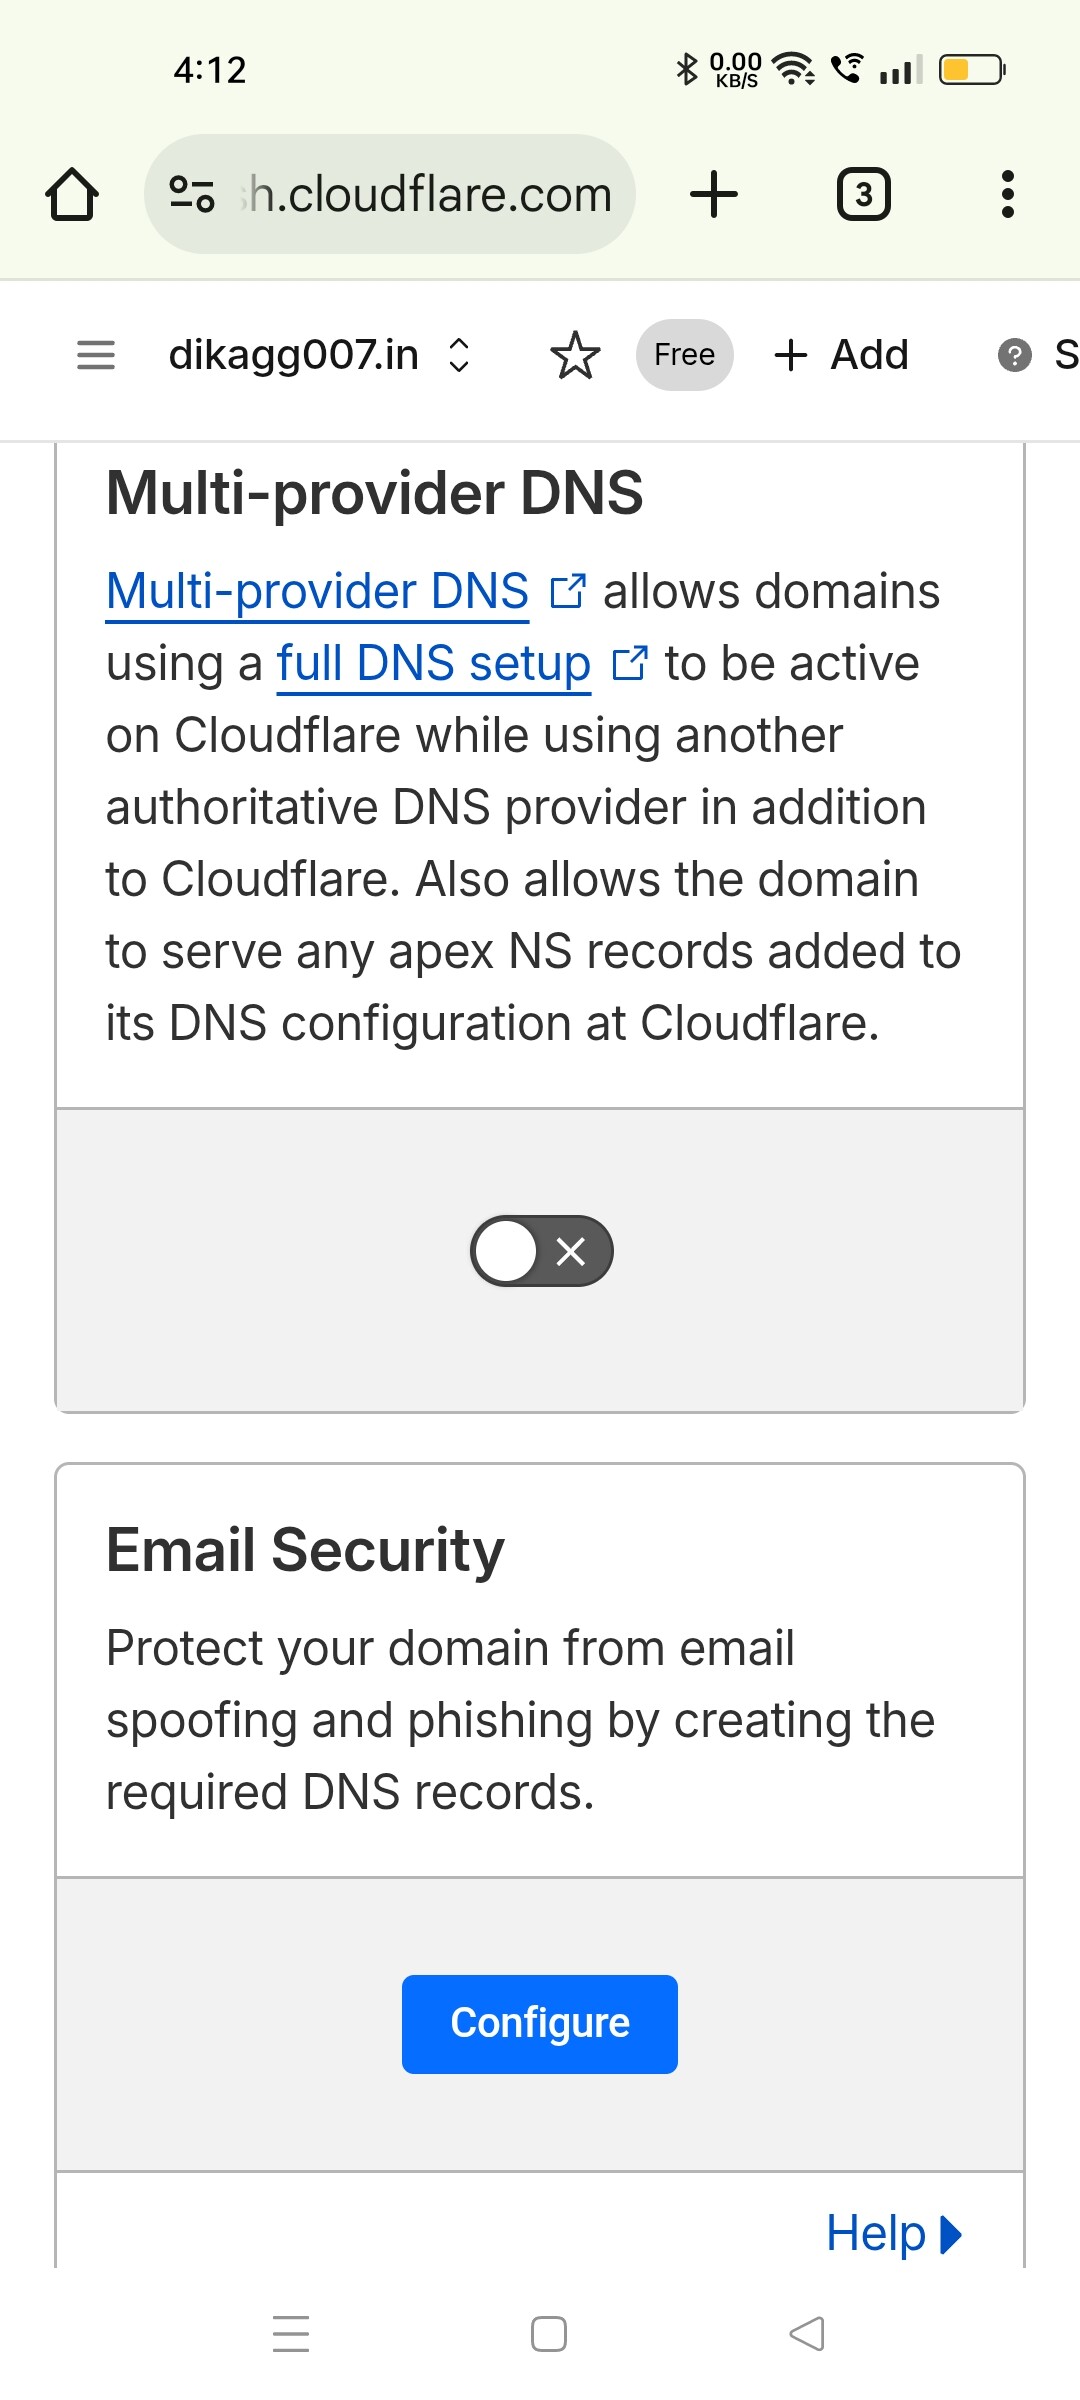1080x2400 pixels.
Task: Open a new browser tab
Action: coord(714,194)
